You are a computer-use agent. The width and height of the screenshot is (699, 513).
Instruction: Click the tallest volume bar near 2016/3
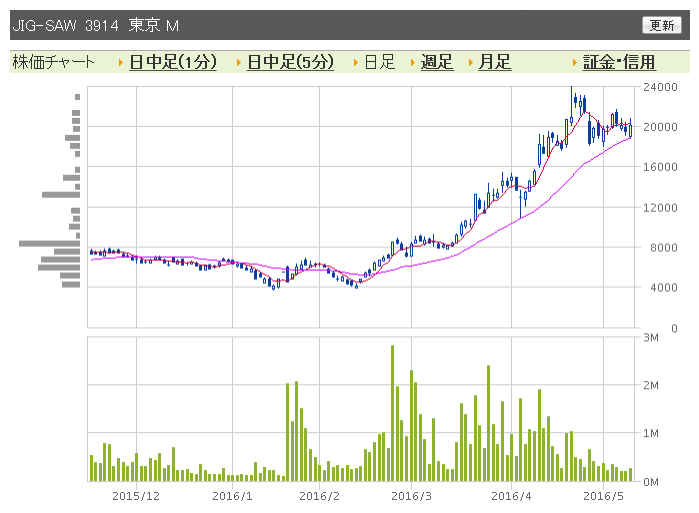392,413
